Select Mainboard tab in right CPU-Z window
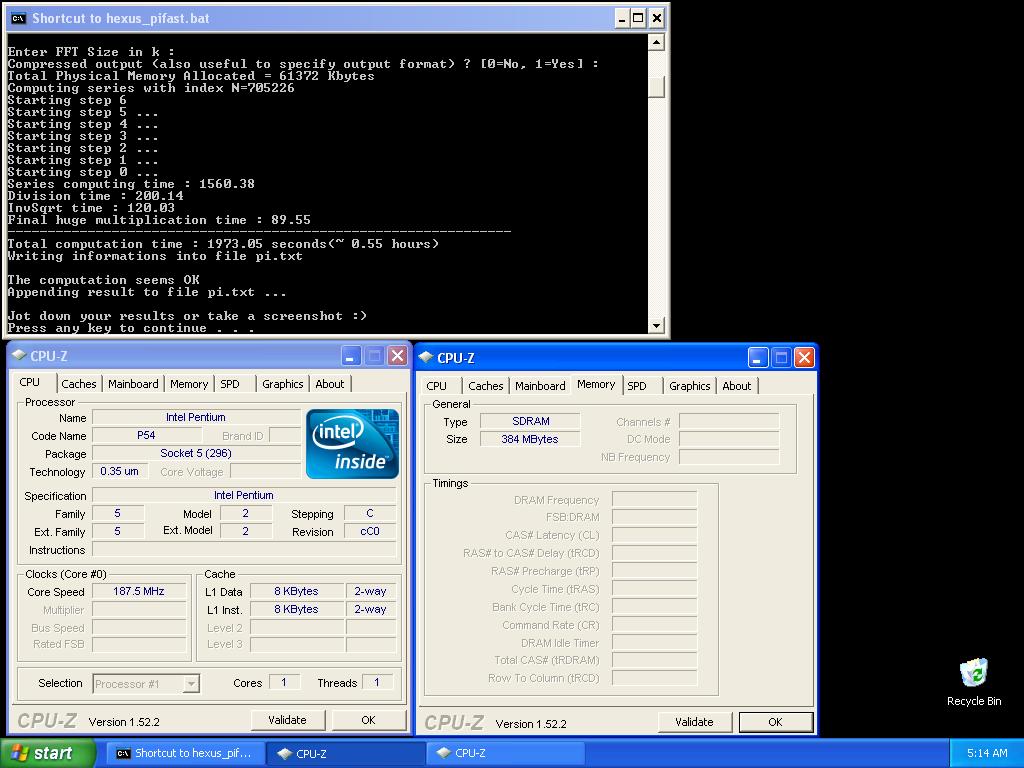 point(540,386)
